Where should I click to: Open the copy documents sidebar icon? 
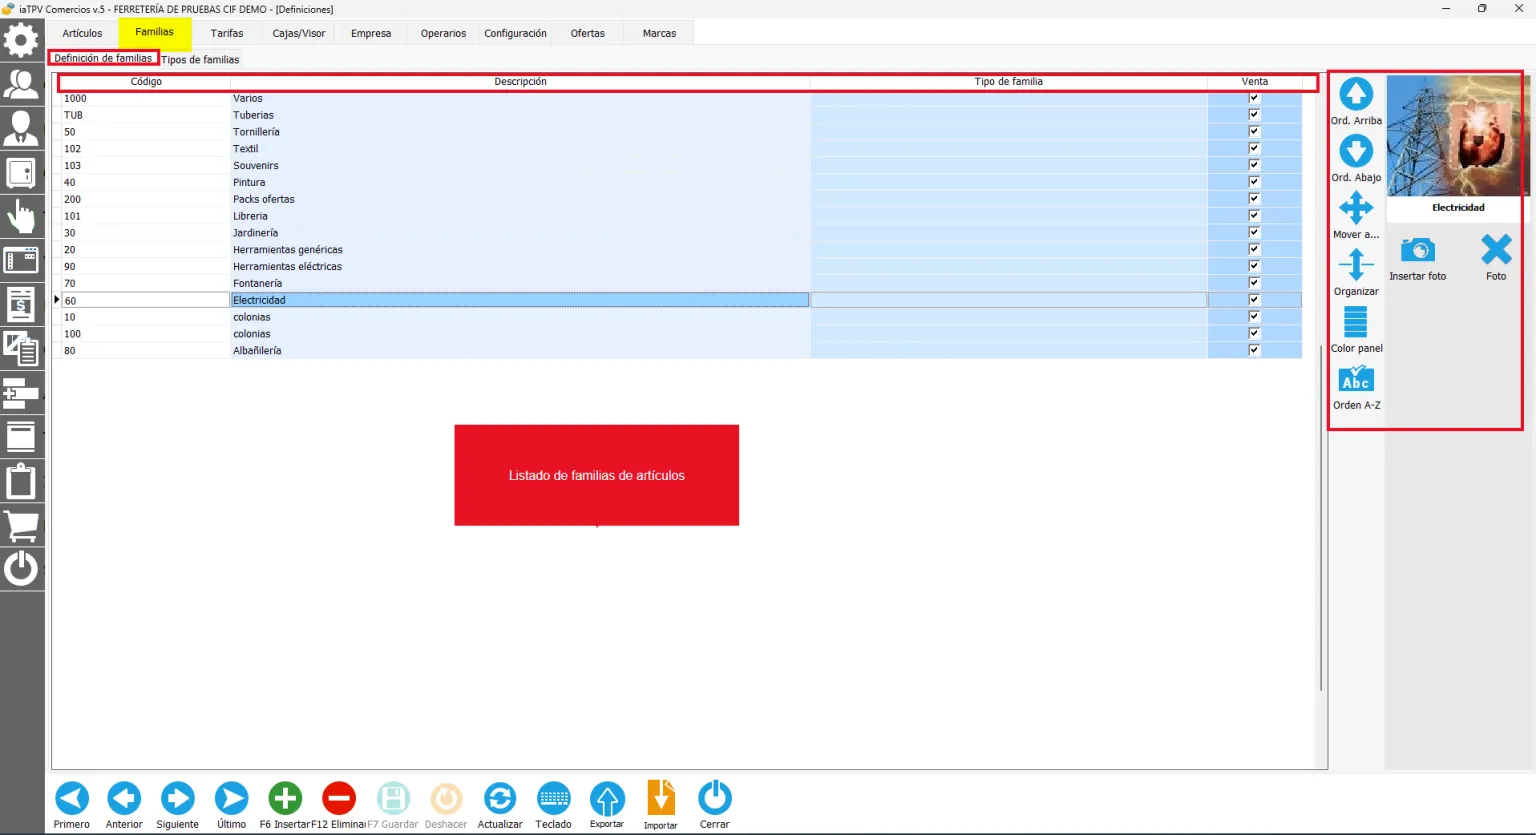click(x=21, y=349)
